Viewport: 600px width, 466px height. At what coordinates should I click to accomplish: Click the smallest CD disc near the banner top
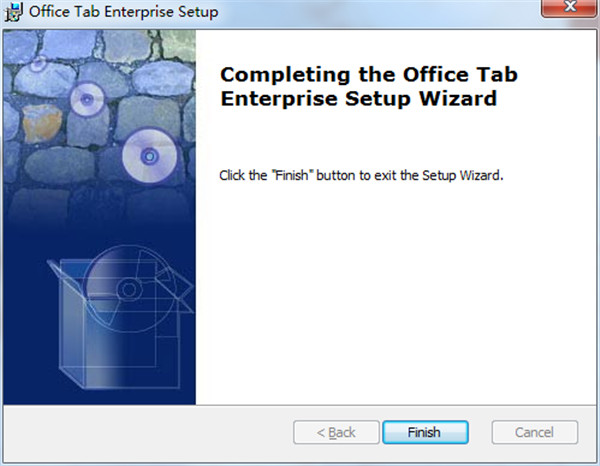(x=38, y=63)
